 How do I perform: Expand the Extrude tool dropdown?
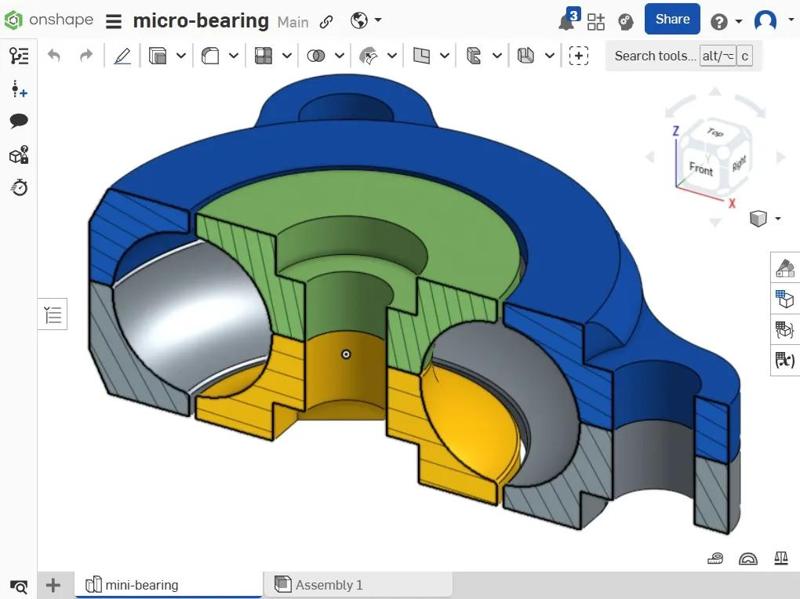tap(181, 56)
